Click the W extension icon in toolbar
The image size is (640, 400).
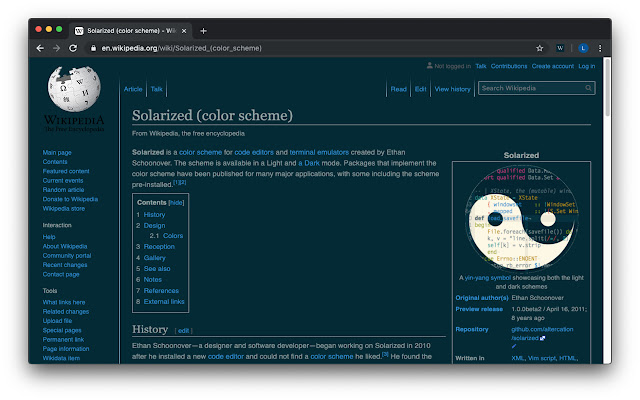(x=560, y=48)
